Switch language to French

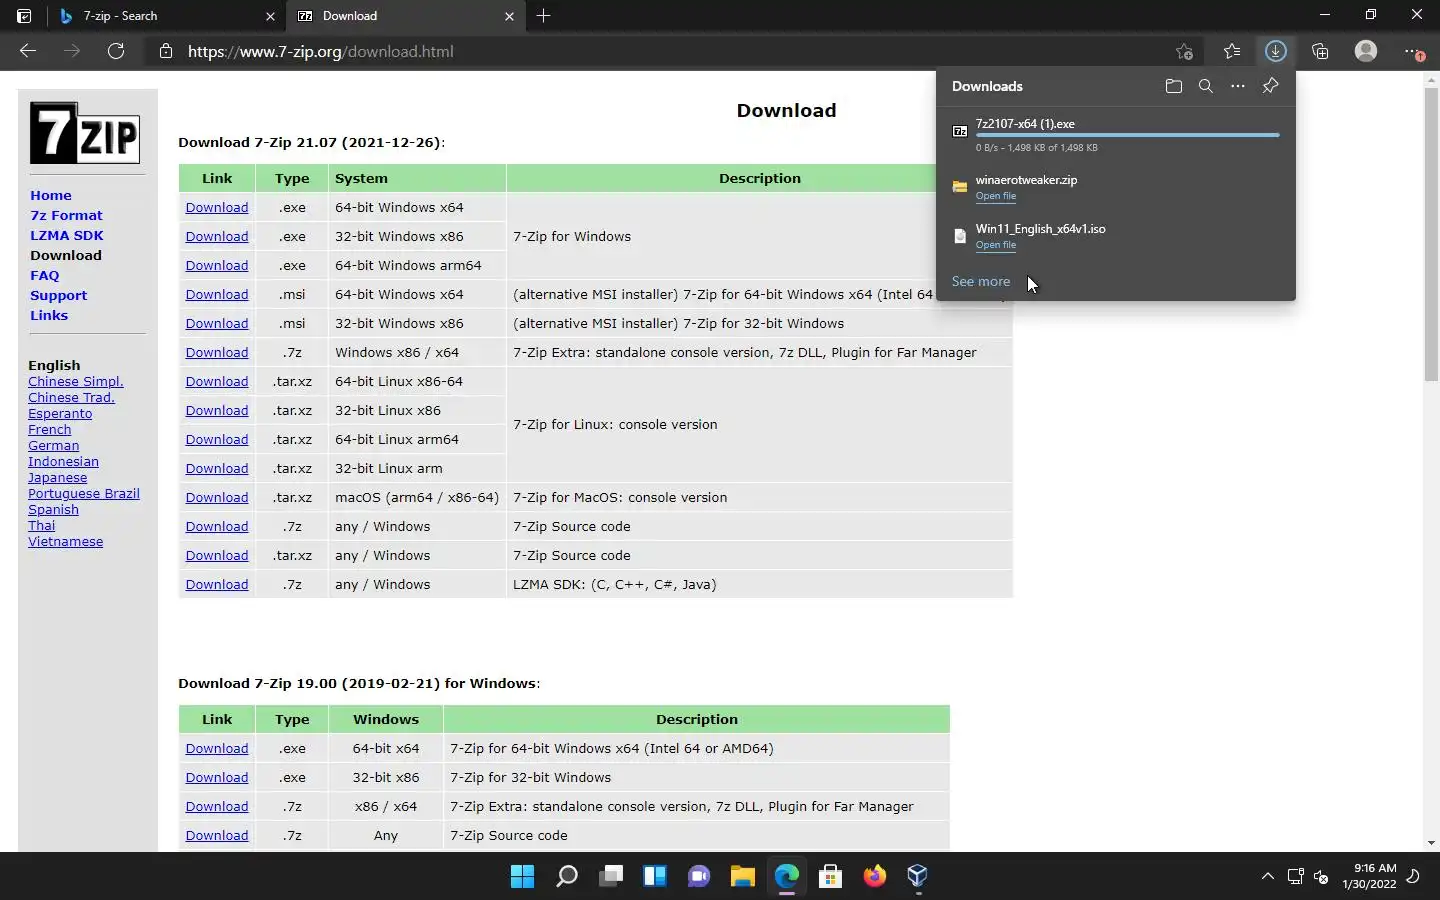(50, 430)
